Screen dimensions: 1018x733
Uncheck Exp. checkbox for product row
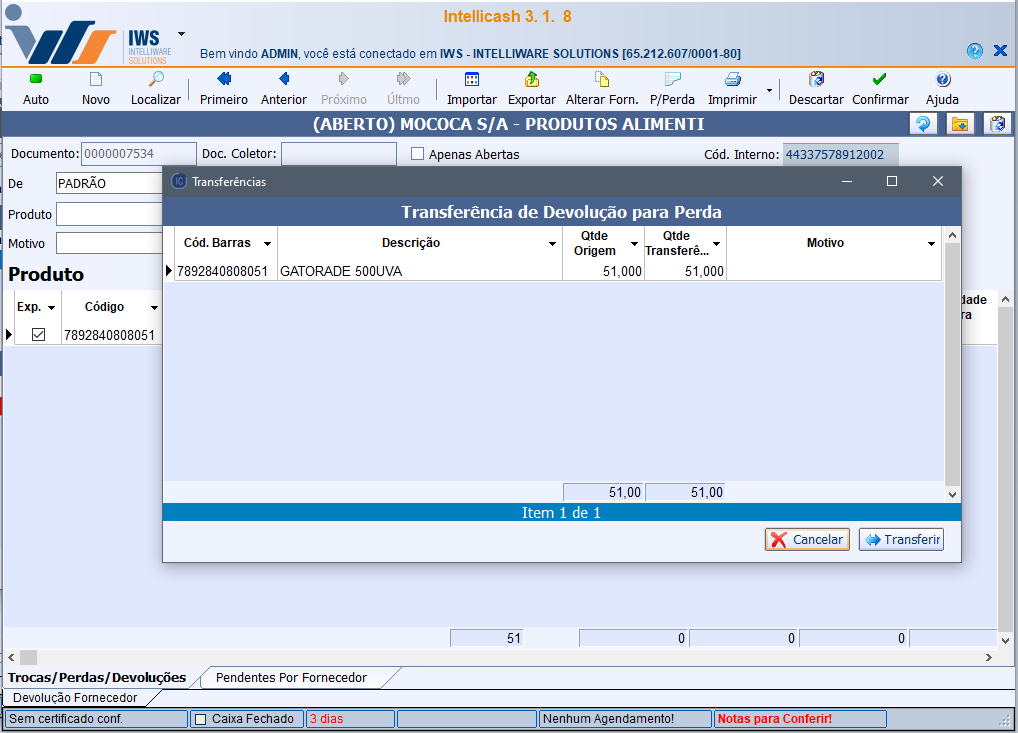click(39, 335)
